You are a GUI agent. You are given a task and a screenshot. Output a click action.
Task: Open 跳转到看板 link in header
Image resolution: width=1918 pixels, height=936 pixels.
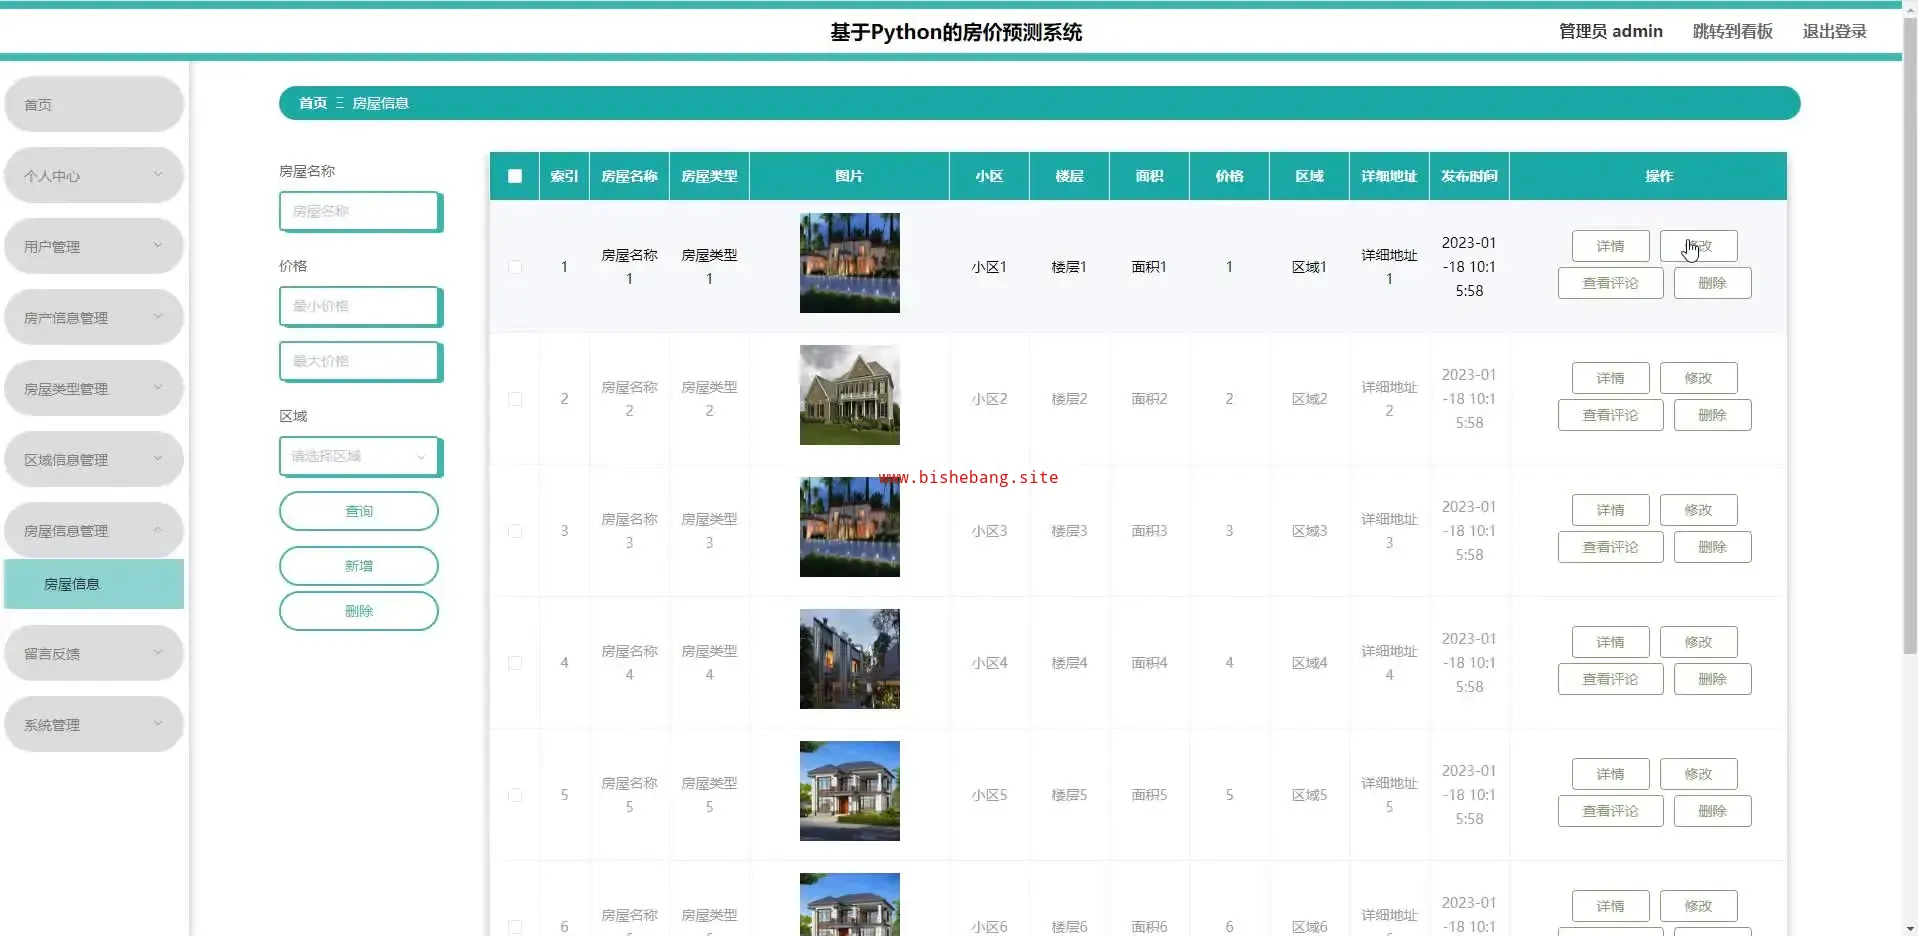(1732, 31)
